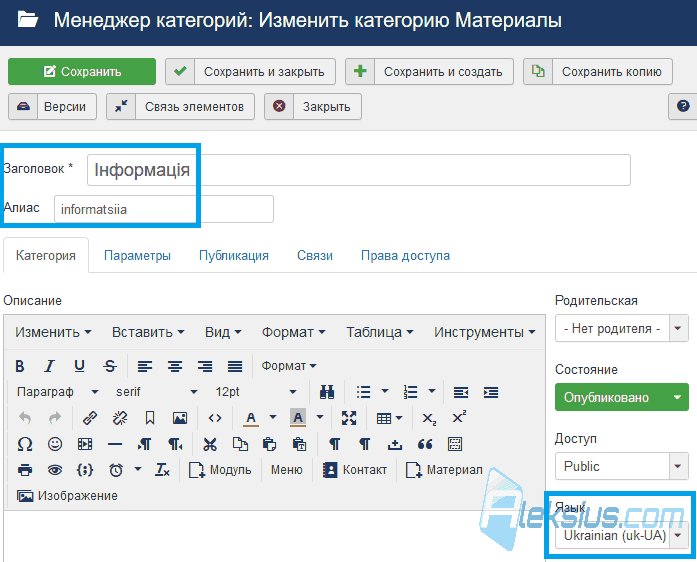Focus the Заголовок title field
This screenshot has width=697, height=562.
click(x=359, y=170)
